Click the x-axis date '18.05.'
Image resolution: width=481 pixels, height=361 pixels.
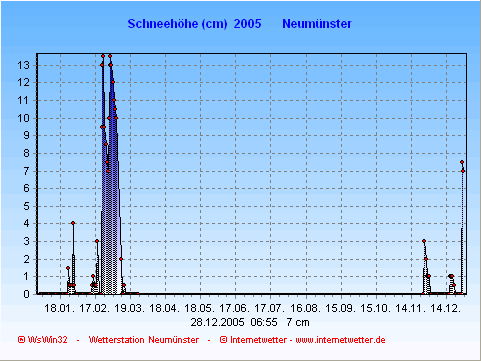200,308
